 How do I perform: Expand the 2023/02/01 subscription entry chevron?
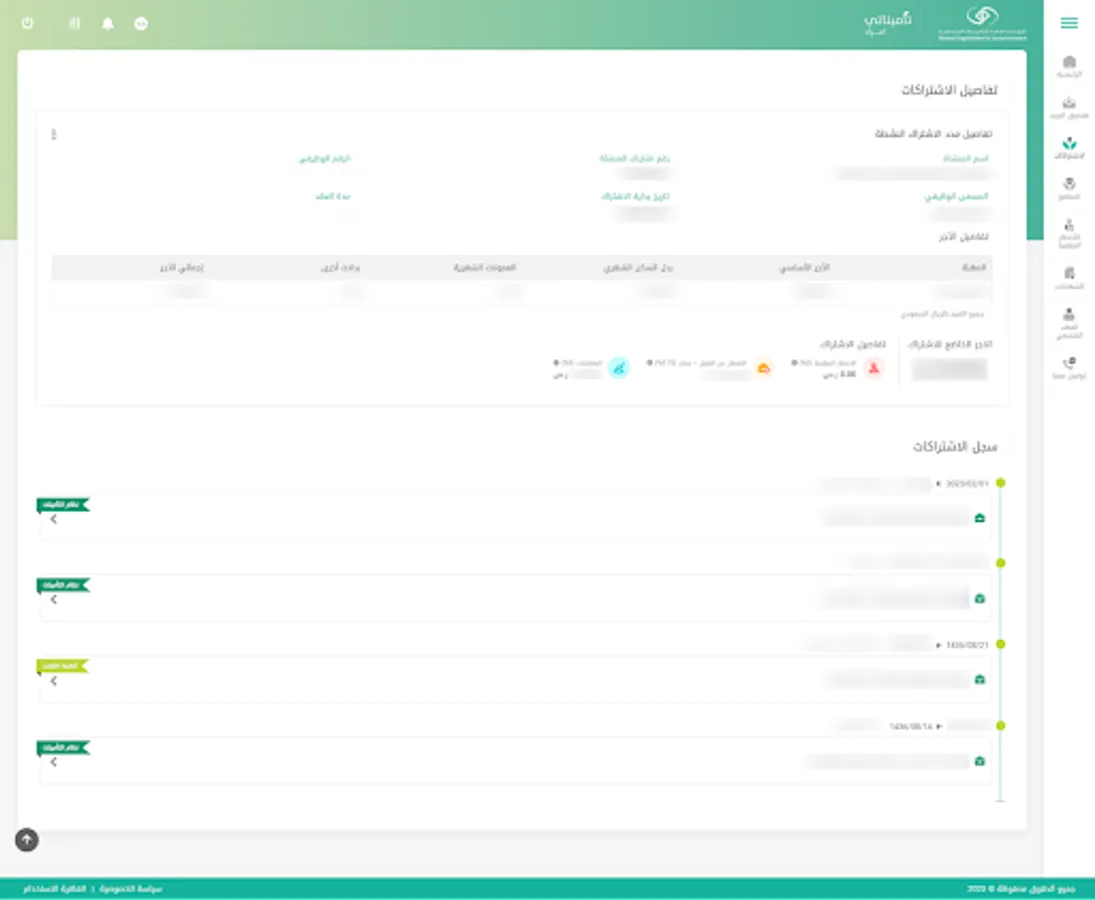pos(54,519)
